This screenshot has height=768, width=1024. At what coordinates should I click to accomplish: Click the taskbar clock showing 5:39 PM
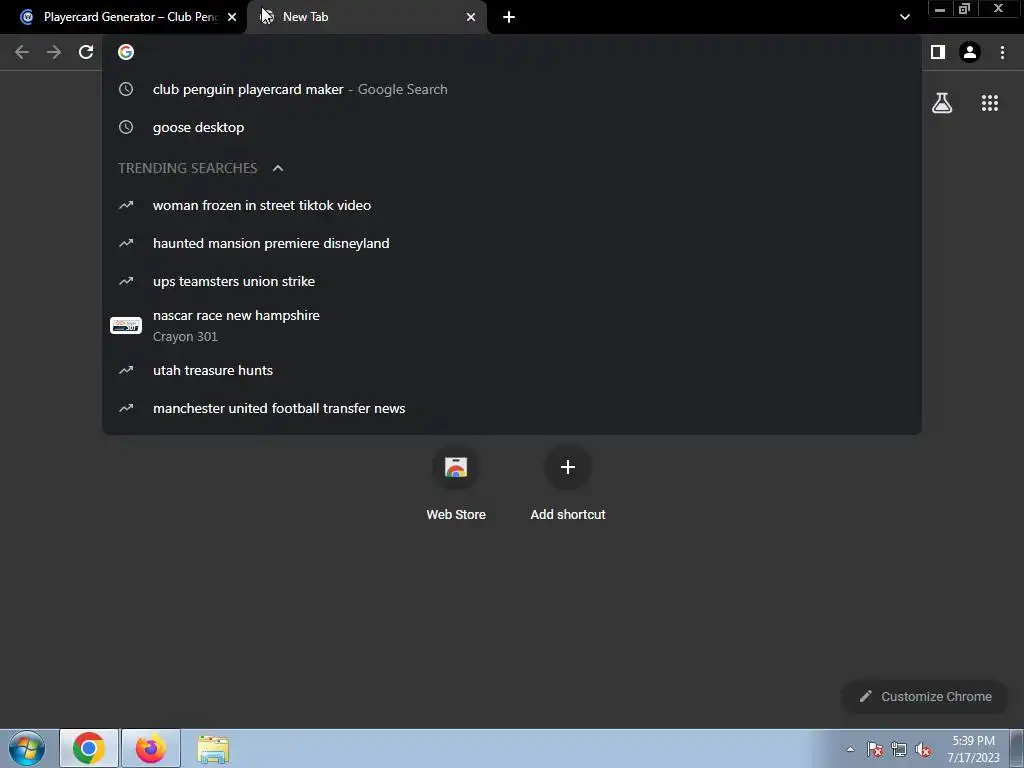(973, 749)
